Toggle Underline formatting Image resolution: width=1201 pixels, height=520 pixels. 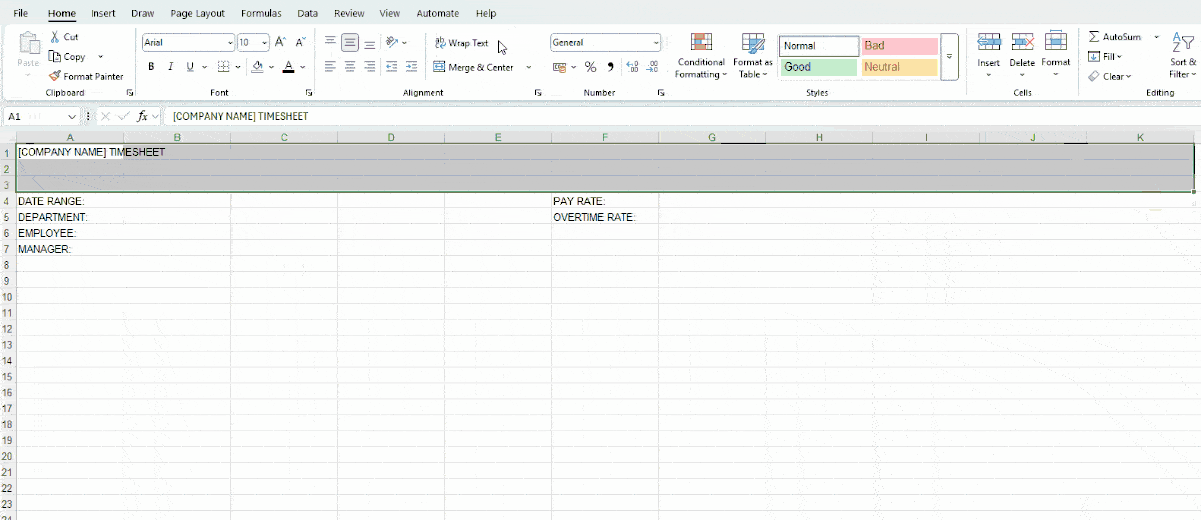(190, 67)
